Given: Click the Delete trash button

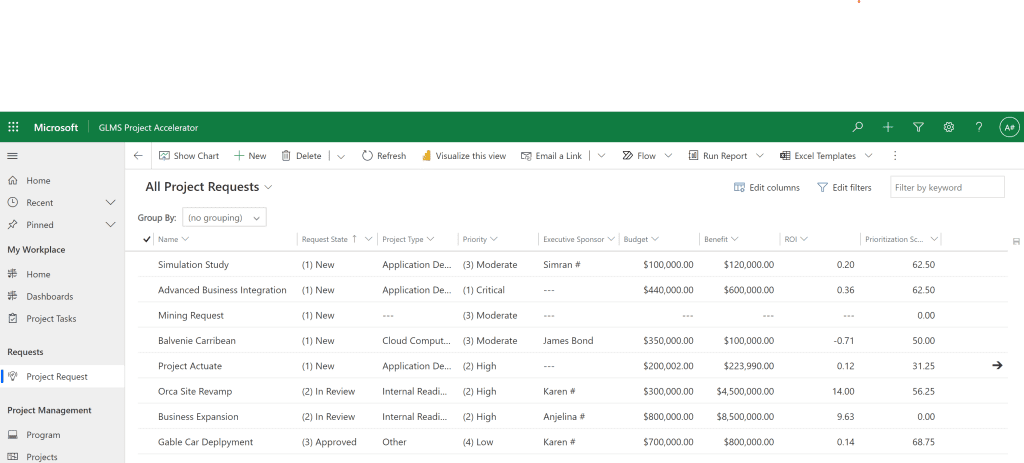Looking at the screenshot, I should 301,156.
